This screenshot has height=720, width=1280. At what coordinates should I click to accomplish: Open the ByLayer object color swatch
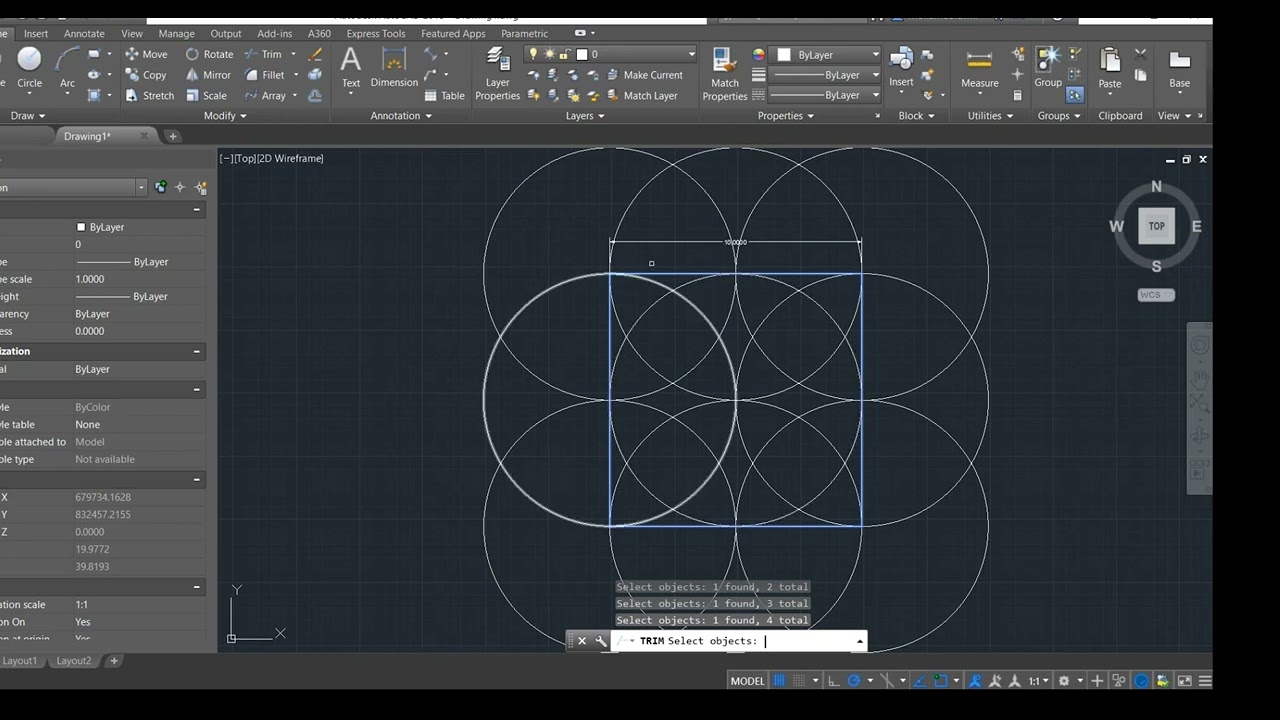click(829, 55)
